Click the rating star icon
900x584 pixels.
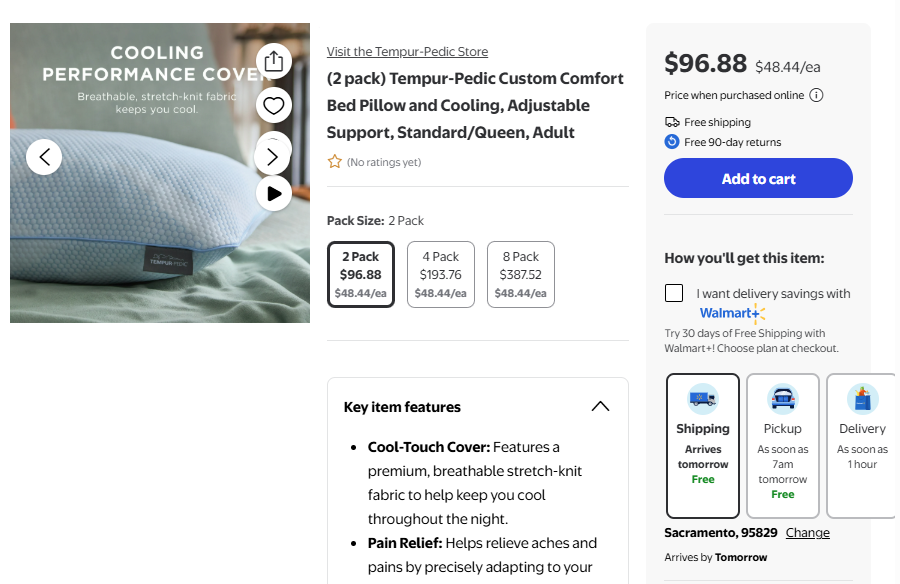coord(335,162)
